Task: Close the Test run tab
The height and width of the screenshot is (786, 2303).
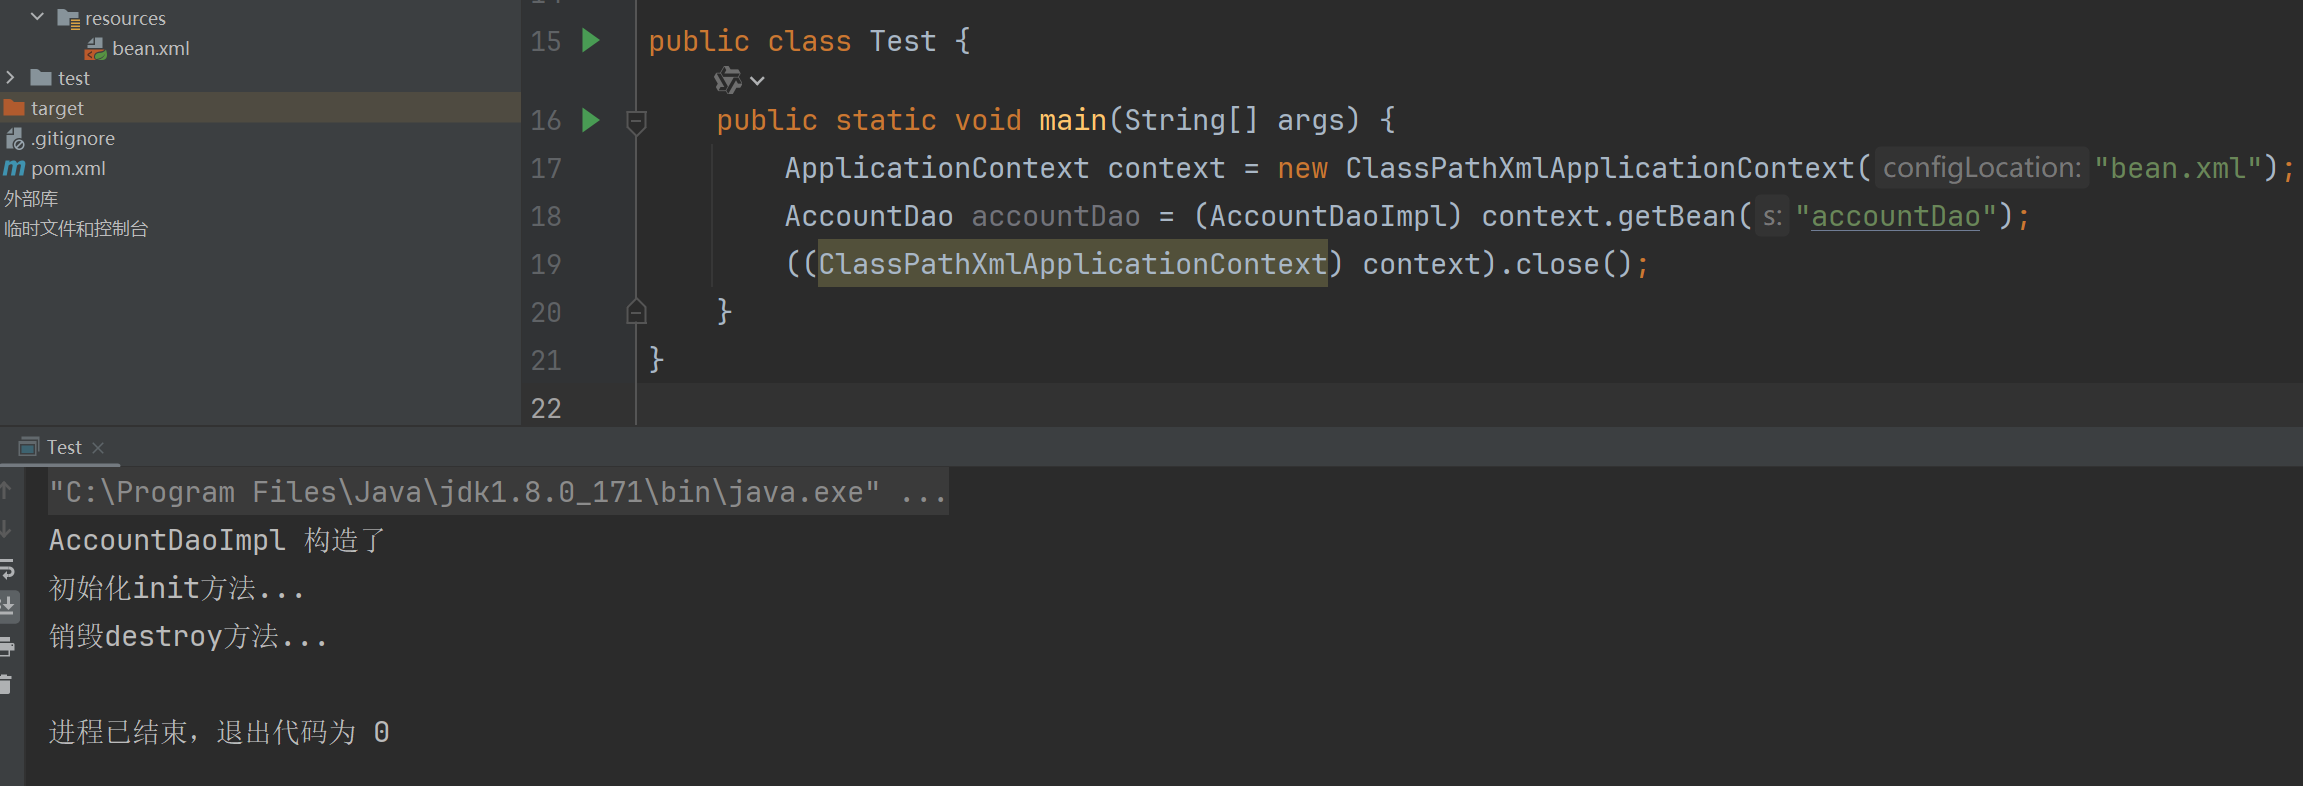Action: pyautogui.click(x=98, y=448)
